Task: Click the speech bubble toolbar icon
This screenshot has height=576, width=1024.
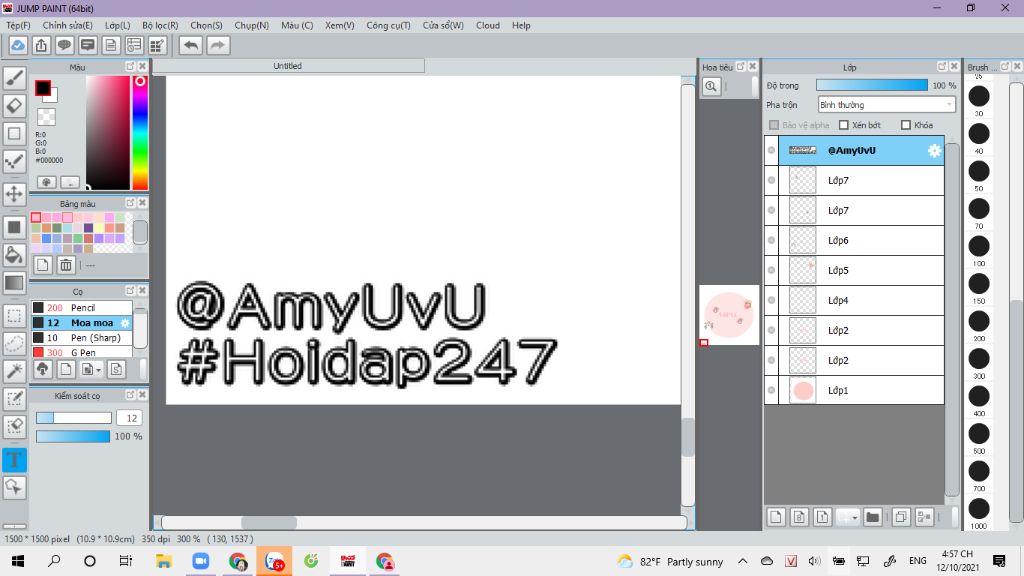Action: (x=64, y=45)
